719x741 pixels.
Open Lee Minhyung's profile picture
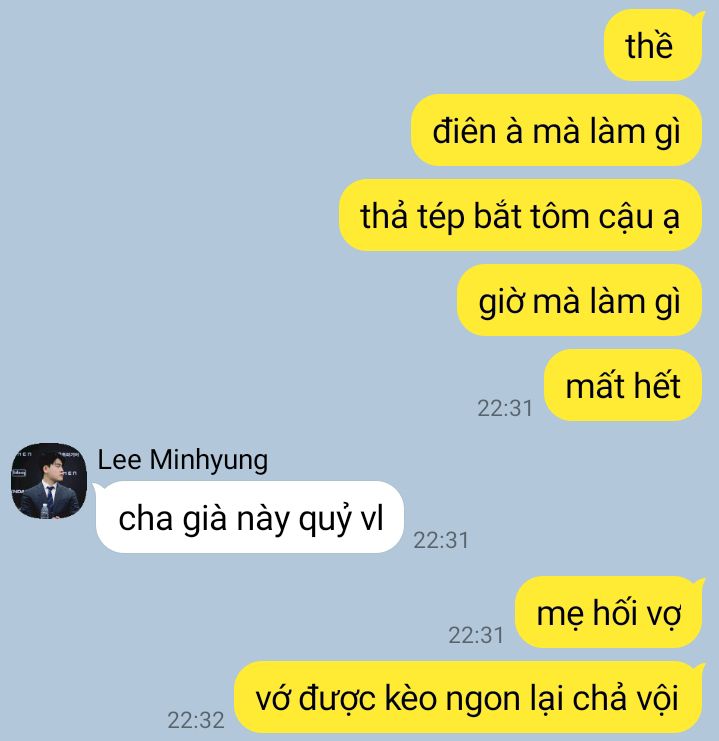click(x=49, y=481)
